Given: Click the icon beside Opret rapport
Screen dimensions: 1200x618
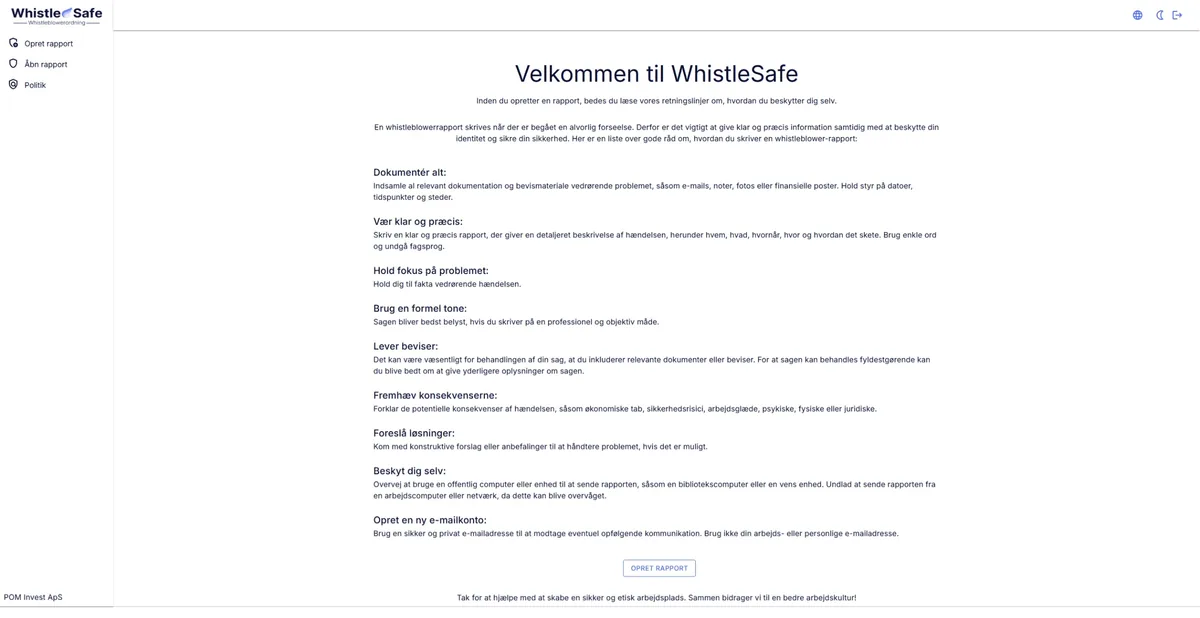Looking at the screenshot, I should pos(14,43).
